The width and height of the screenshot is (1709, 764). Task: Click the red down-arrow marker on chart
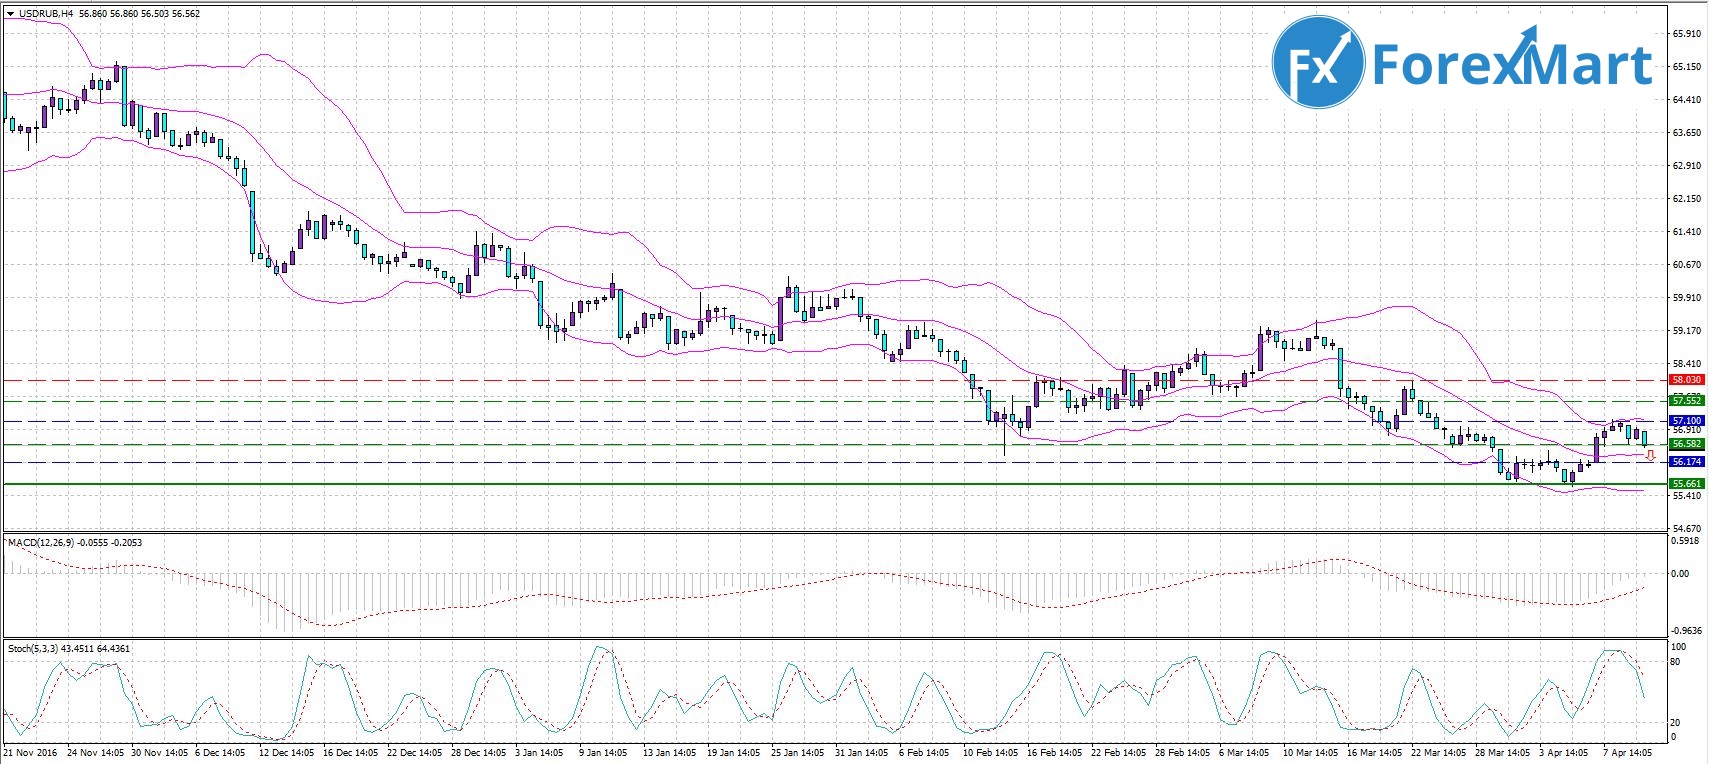coord(1650,456)
